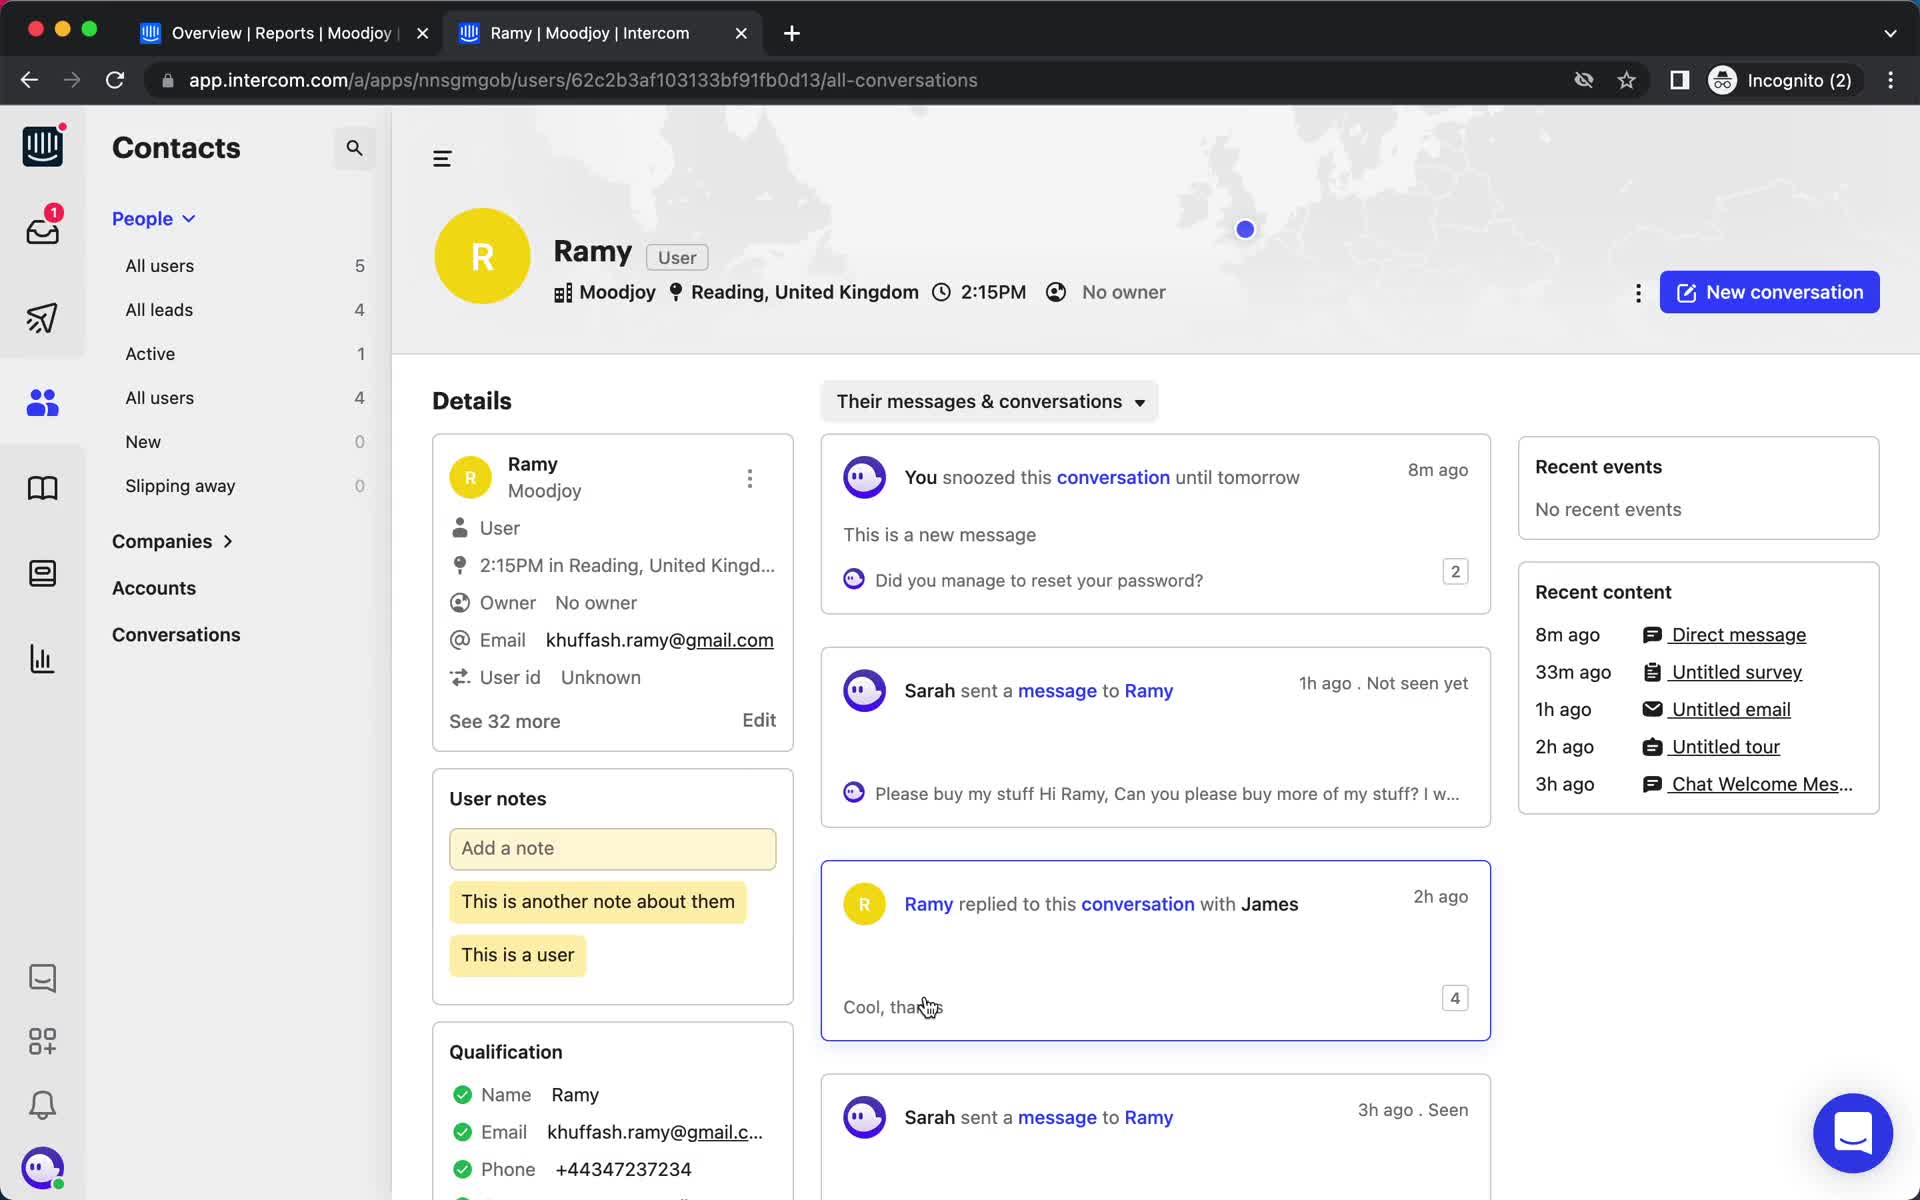Select the All users segment with 5
1920x1200 pixels.
pyautogui.click(x=244, y=266)
